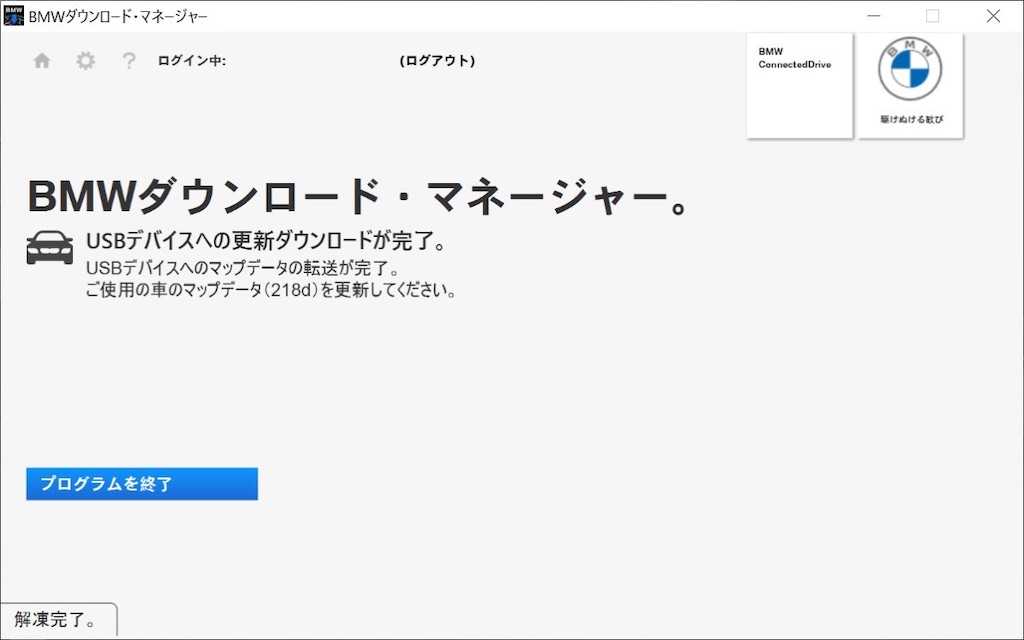This screenshot has height=640, width=1024.
Task: Minimize the Download Manager window
Action: coord(873,16)
